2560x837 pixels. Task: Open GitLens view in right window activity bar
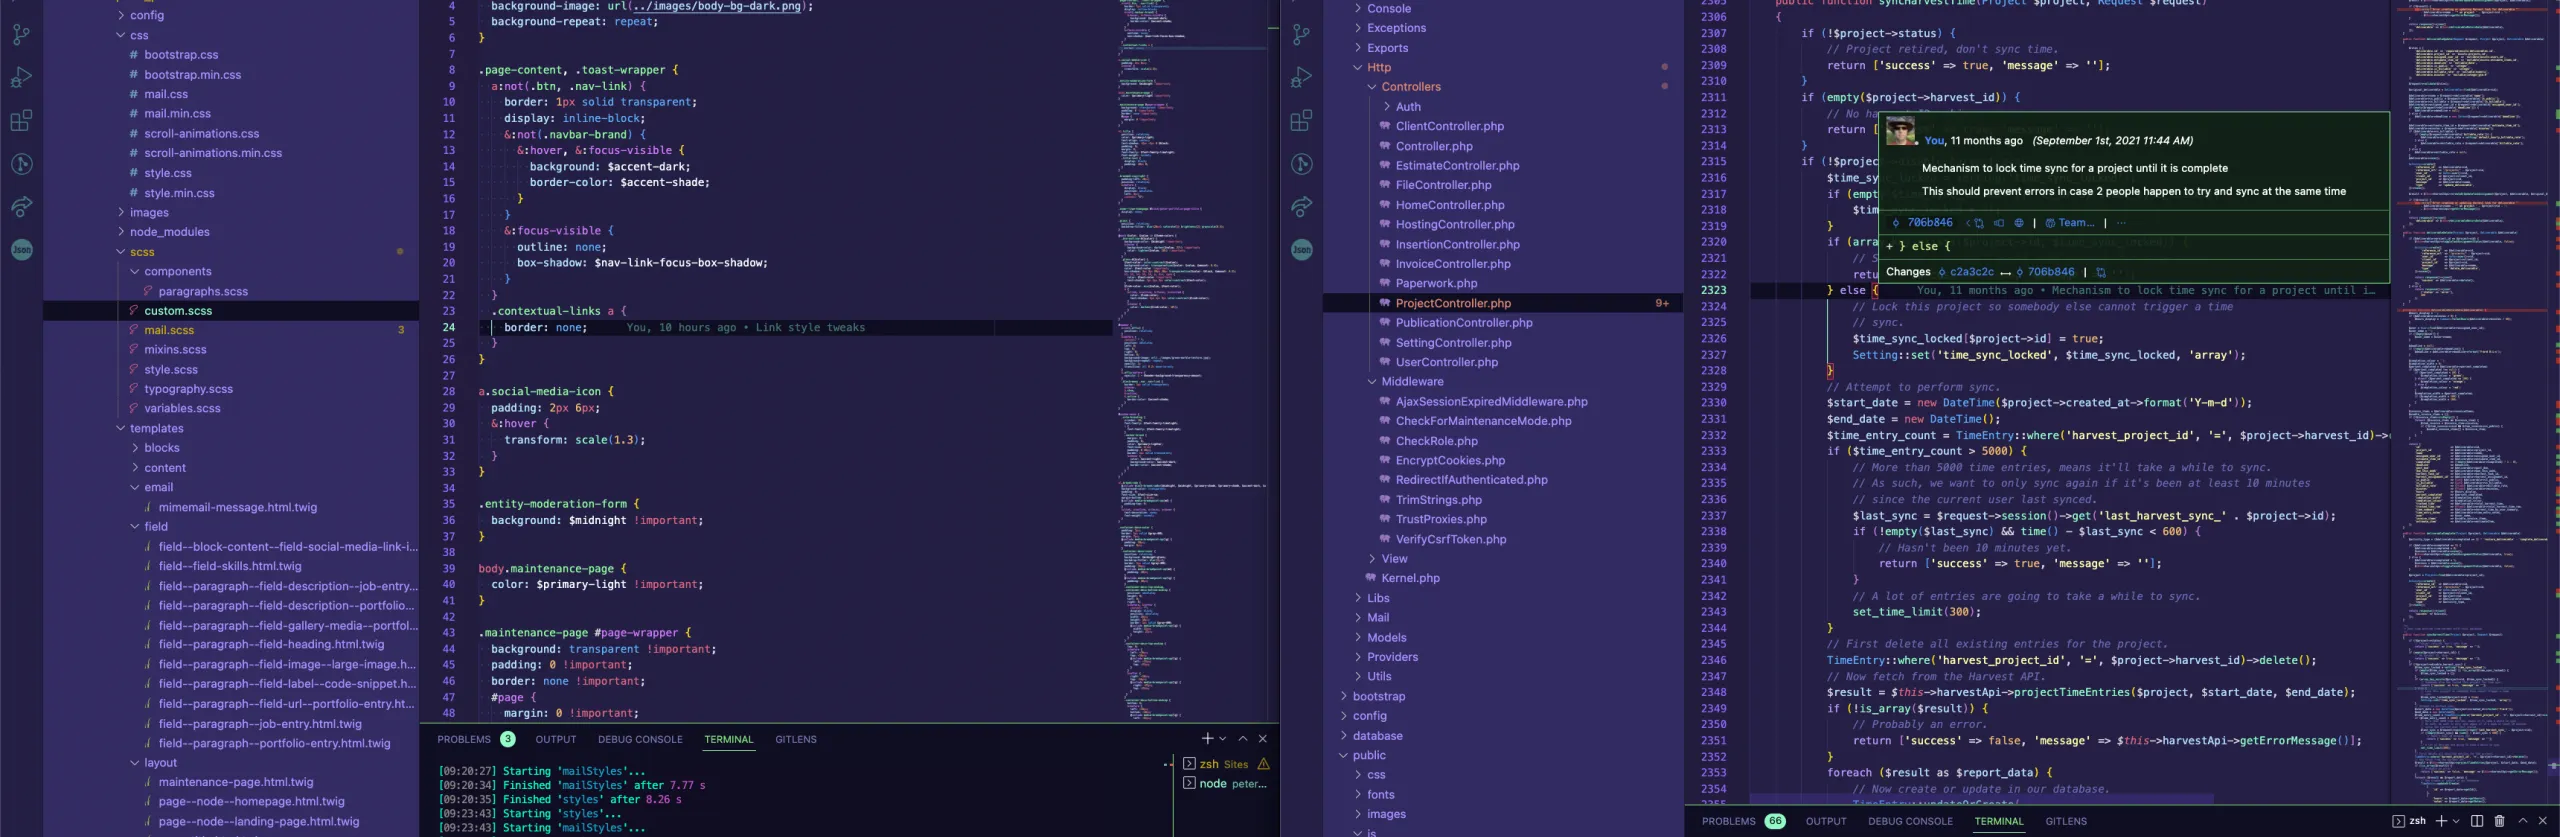[1301, 164]
